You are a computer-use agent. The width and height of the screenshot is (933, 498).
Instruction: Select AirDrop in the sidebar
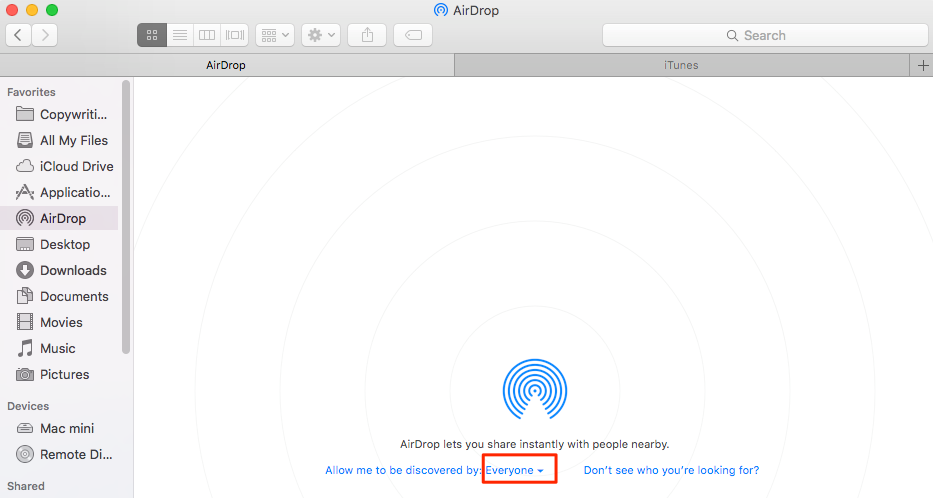tap(61, 218)
